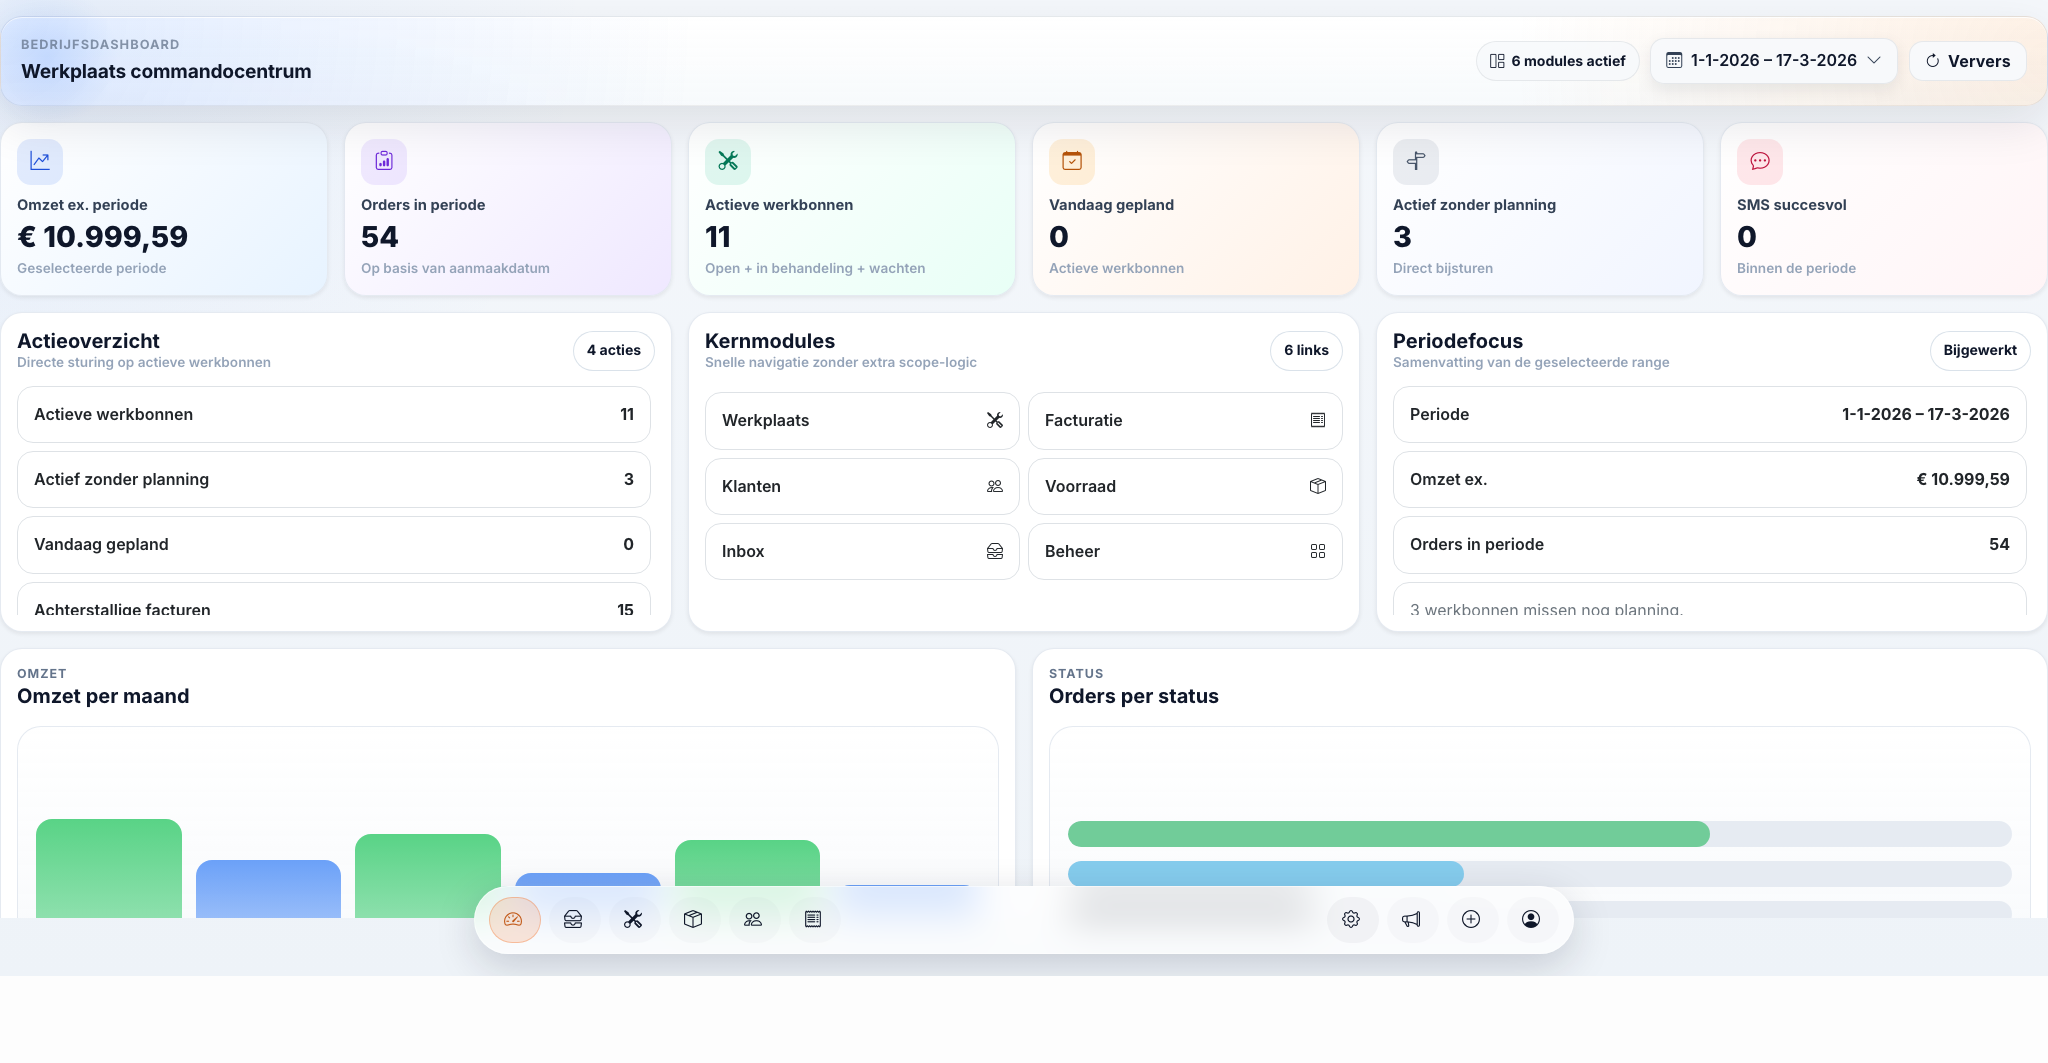Click the blue second bar in Orders per status
The width and height of the screenshot is (2048, 1063).
tap(1266, 874)
